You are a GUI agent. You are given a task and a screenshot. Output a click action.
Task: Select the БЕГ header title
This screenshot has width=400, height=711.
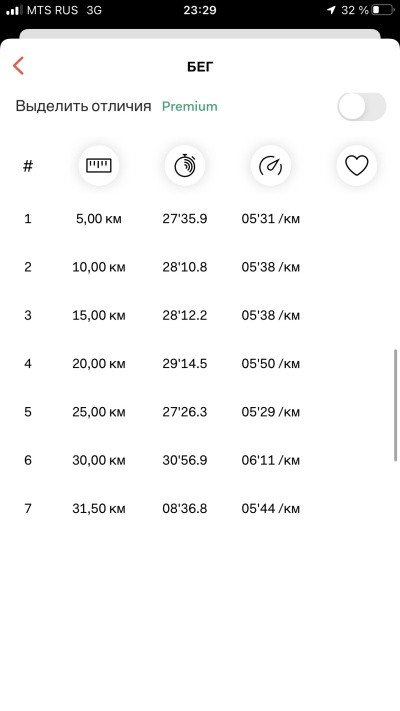click(x=200, y=67)
